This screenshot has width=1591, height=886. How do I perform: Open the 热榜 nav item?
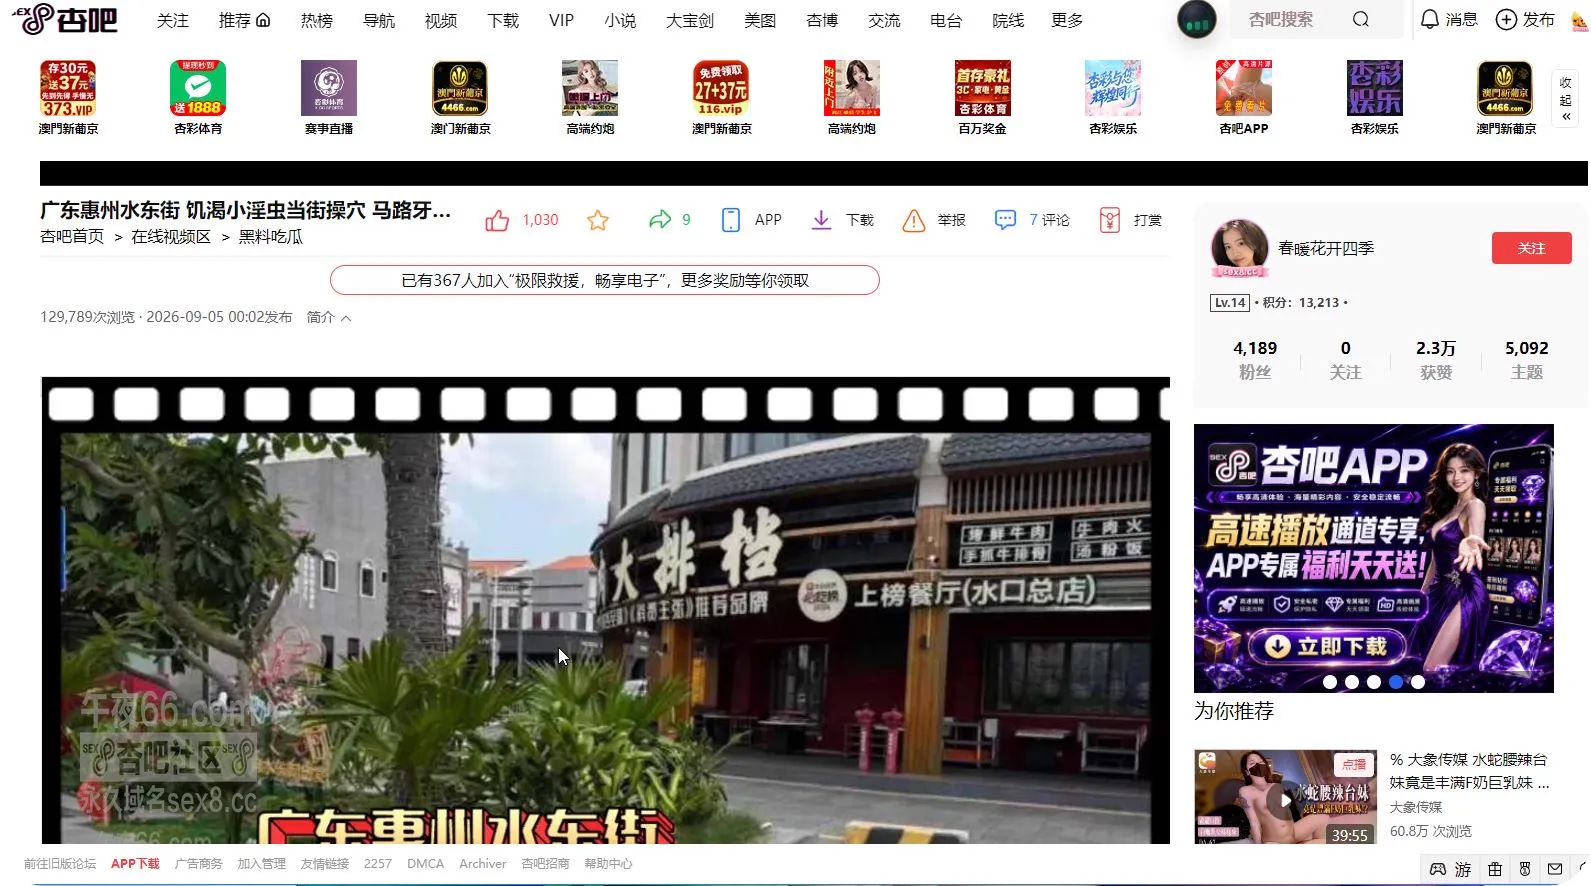pos(316,20)
